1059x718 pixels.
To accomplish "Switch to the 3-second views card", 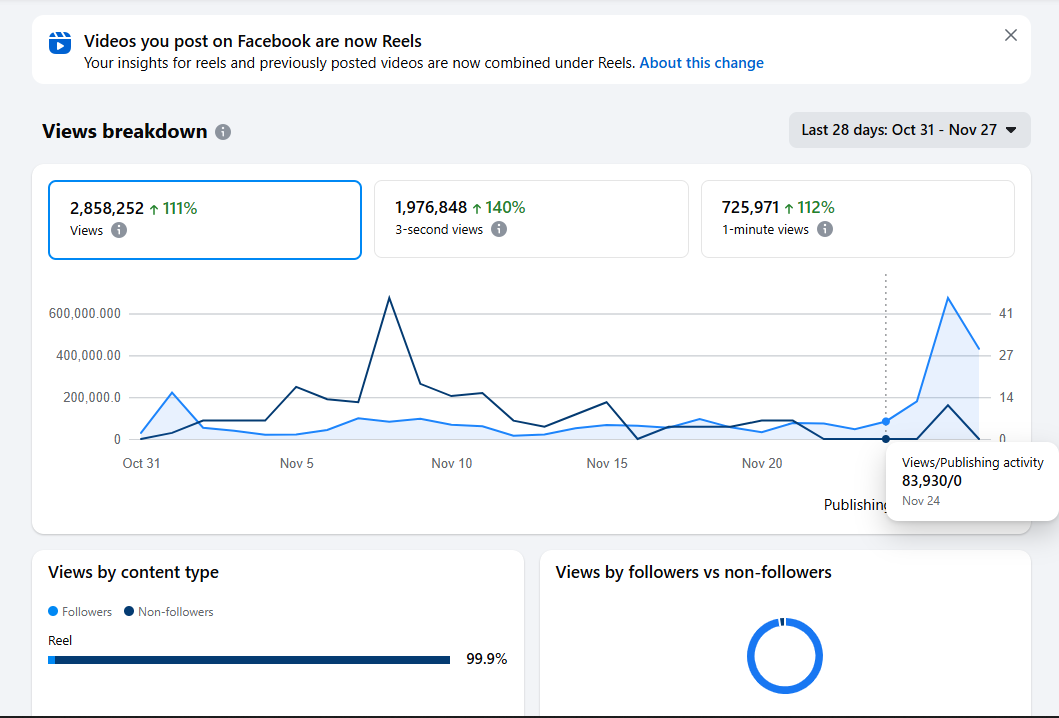I will pos(531,219).
